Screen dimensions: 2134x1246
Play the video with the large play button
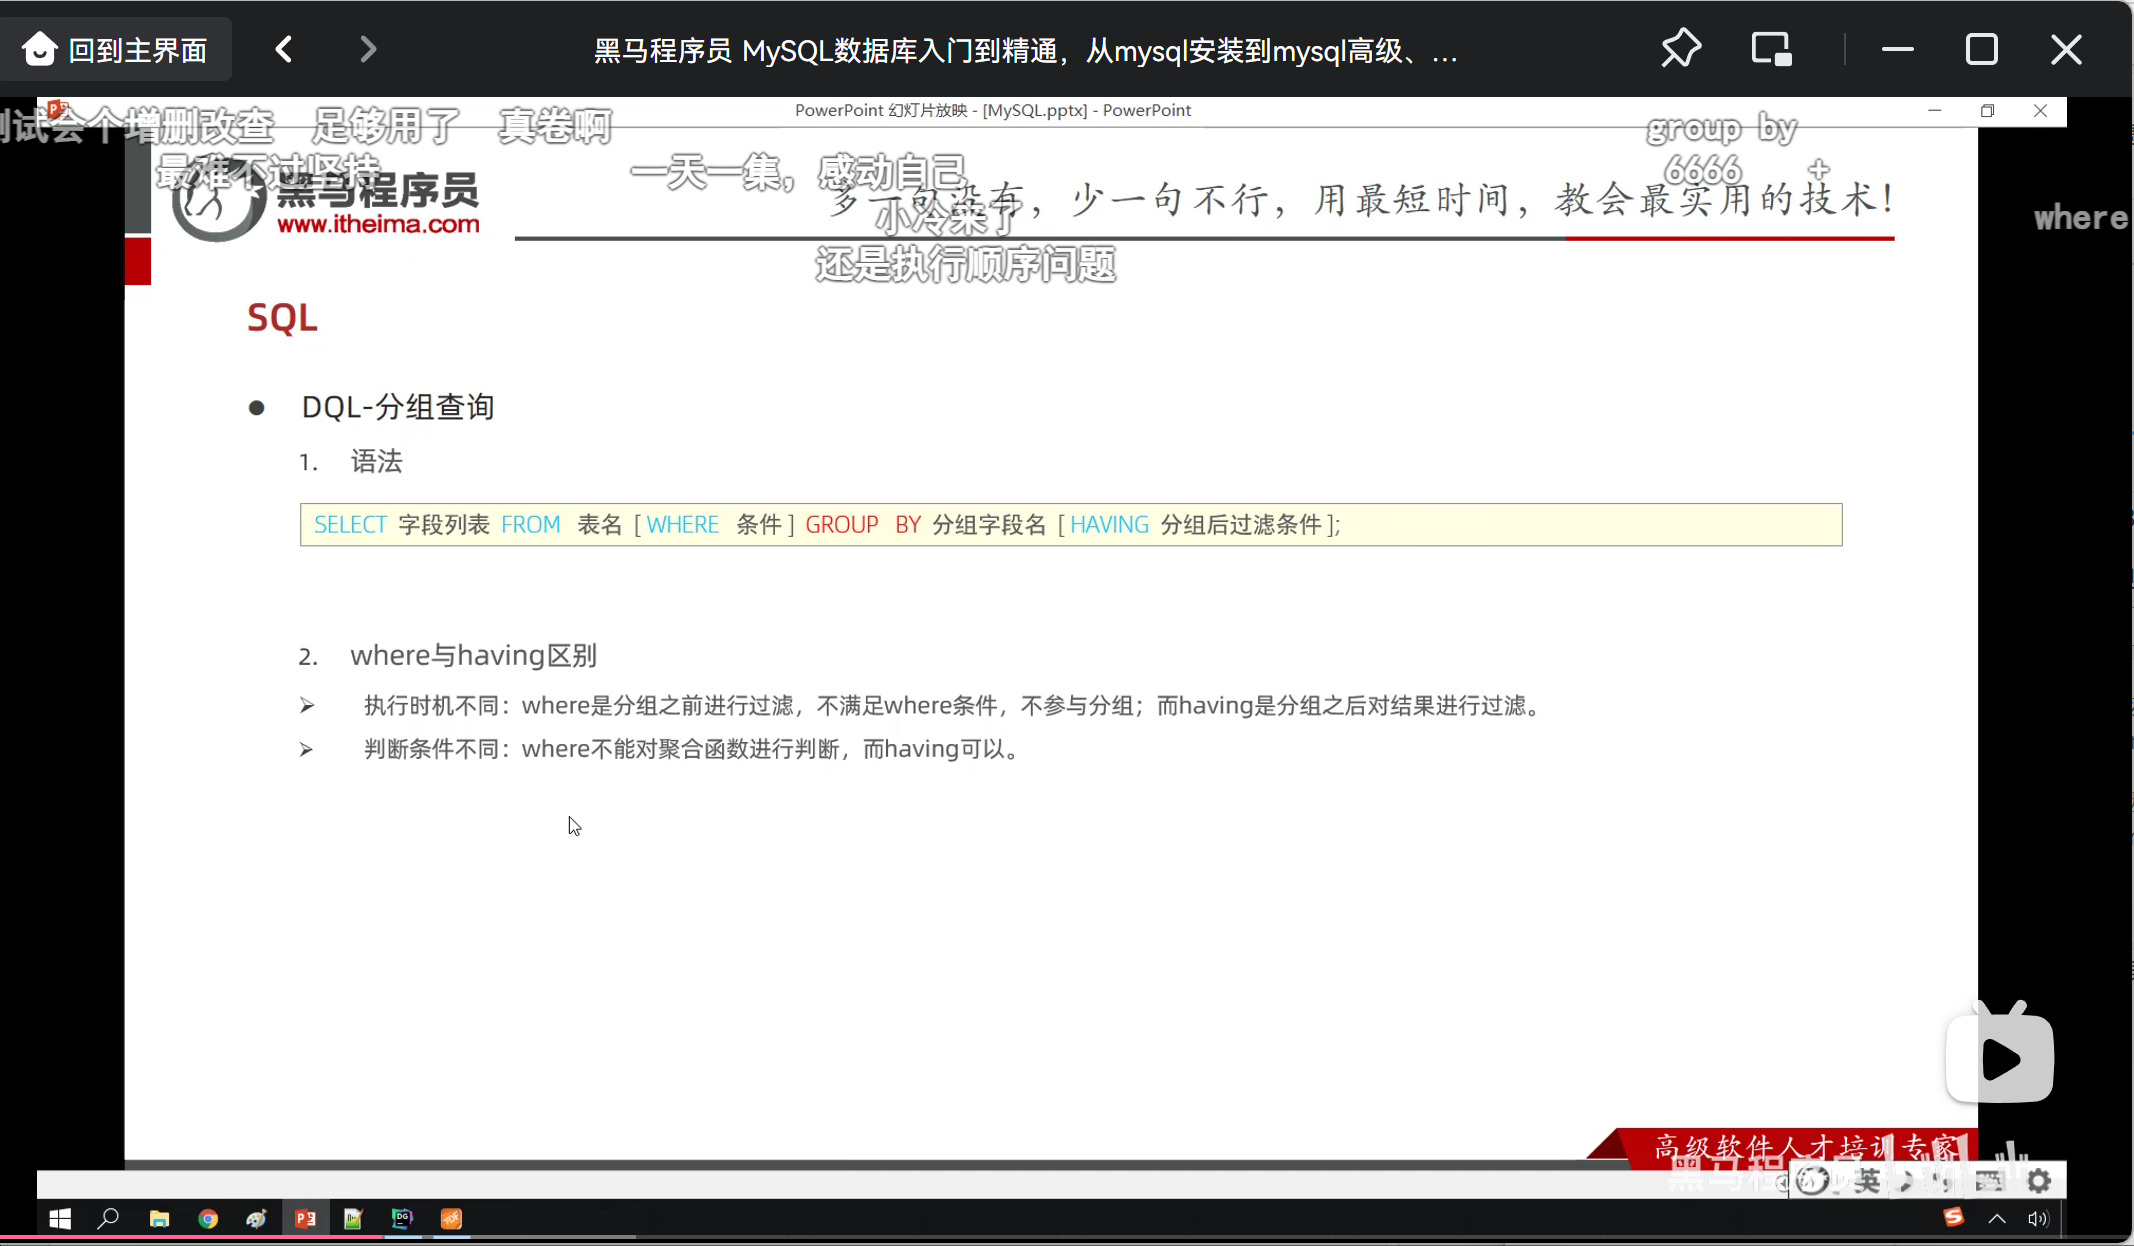point(1999,1059)
